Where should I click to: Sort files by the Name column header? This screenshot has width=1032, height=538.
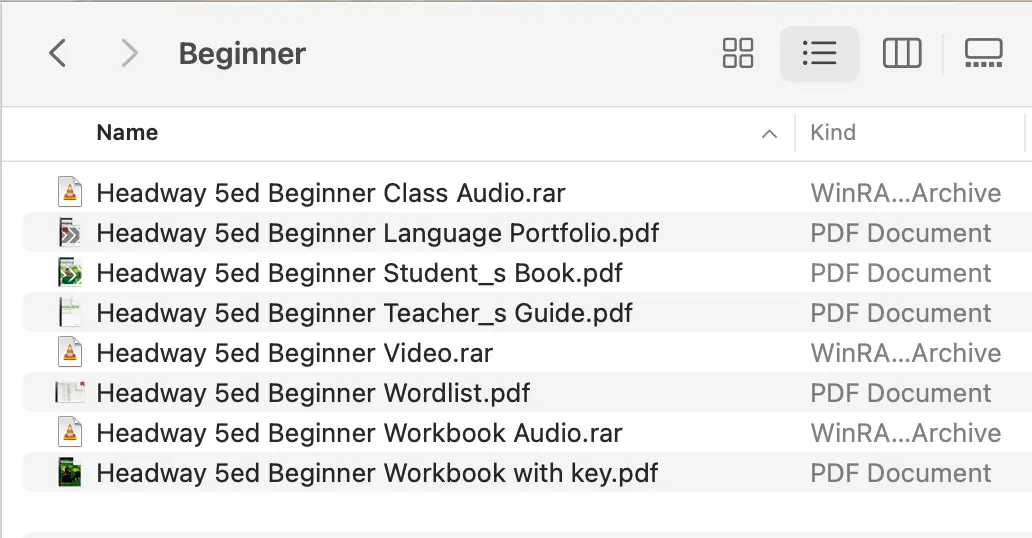(x=127, y=132)
